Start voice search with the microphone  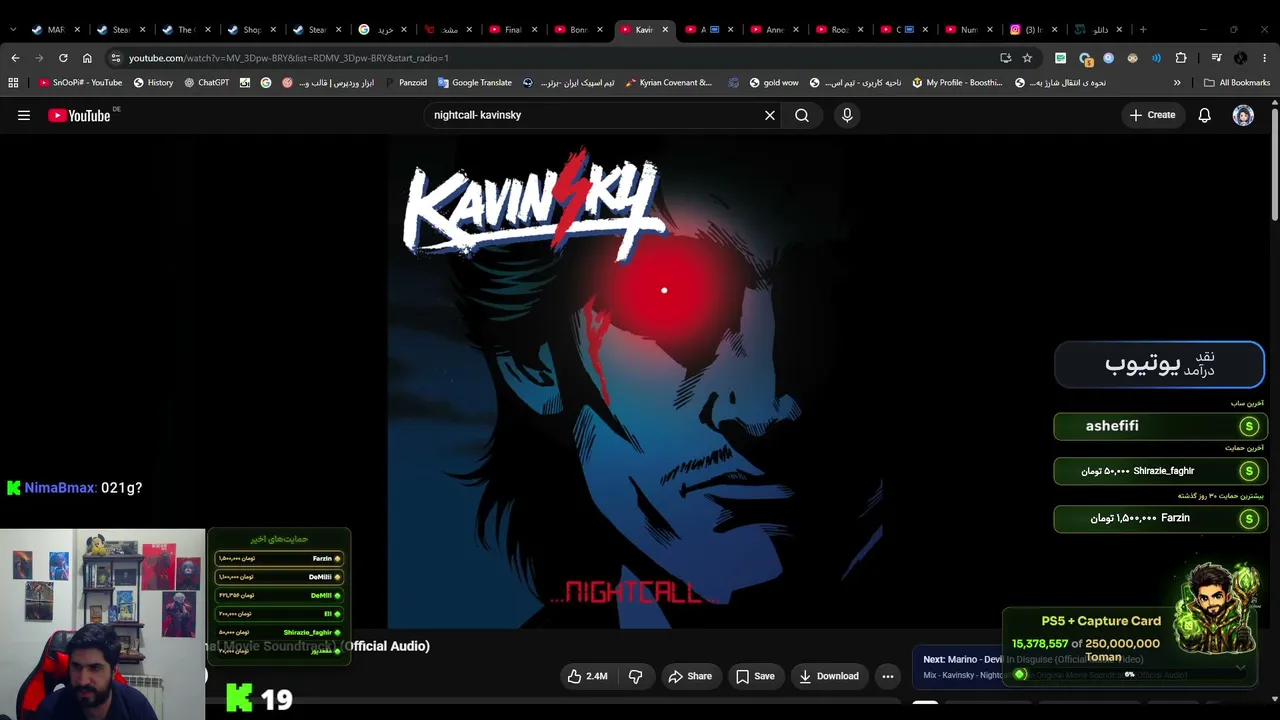pos(847,115)
